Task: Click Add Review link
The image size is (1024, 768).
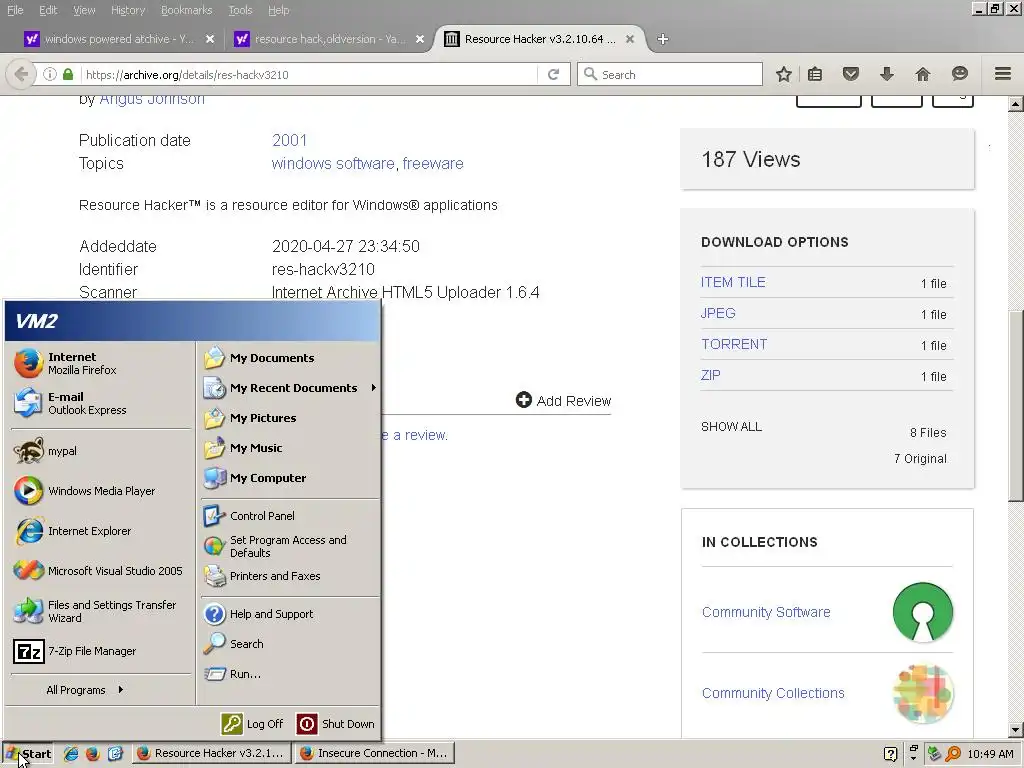Action: [564, 400]
